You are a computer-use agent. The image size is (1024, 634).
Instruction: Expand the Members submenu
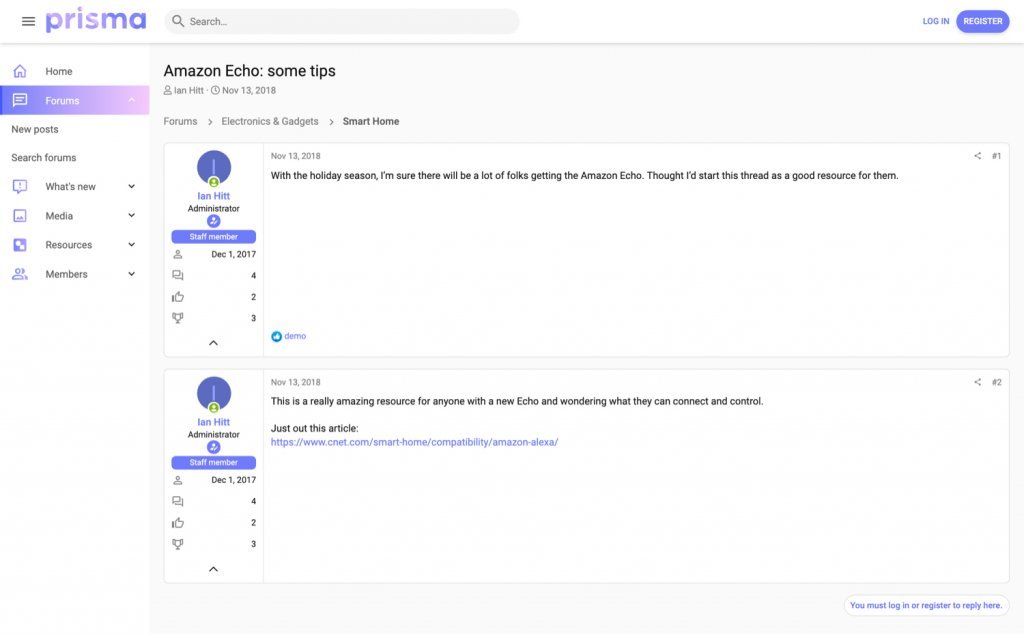[x=131, y=274]
